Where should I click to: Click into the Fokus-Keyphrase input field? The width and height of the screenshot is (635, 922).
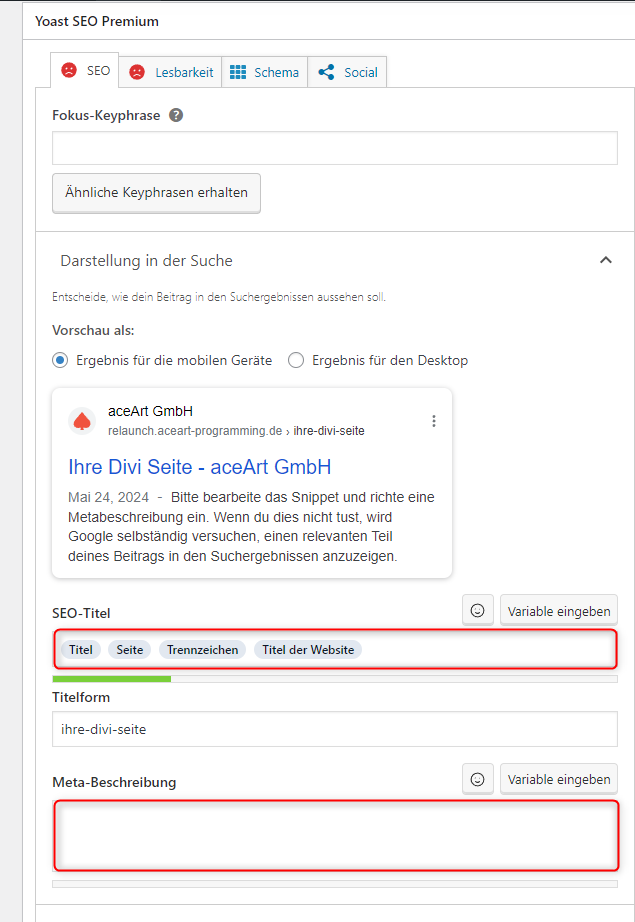[x=334, y=148]
